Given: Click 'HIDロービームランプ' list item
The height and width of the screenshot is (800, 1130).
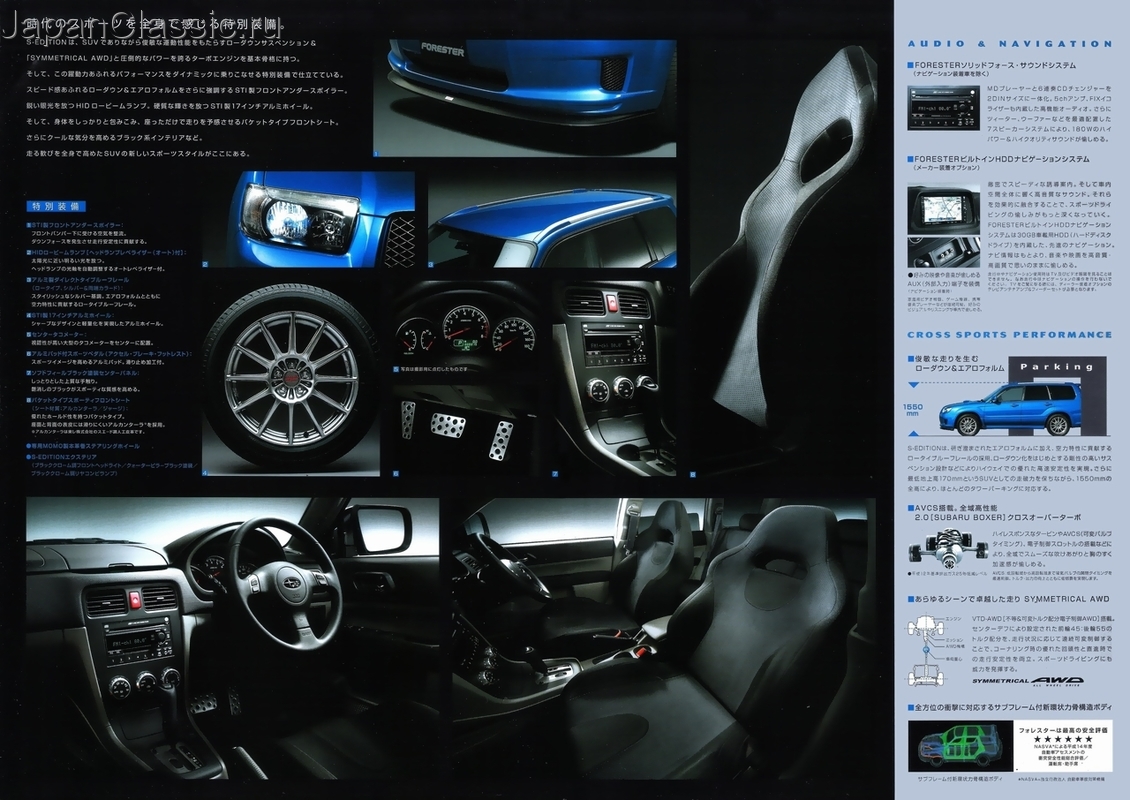Looking at the screenshot, I should click(x=106, y=253).
